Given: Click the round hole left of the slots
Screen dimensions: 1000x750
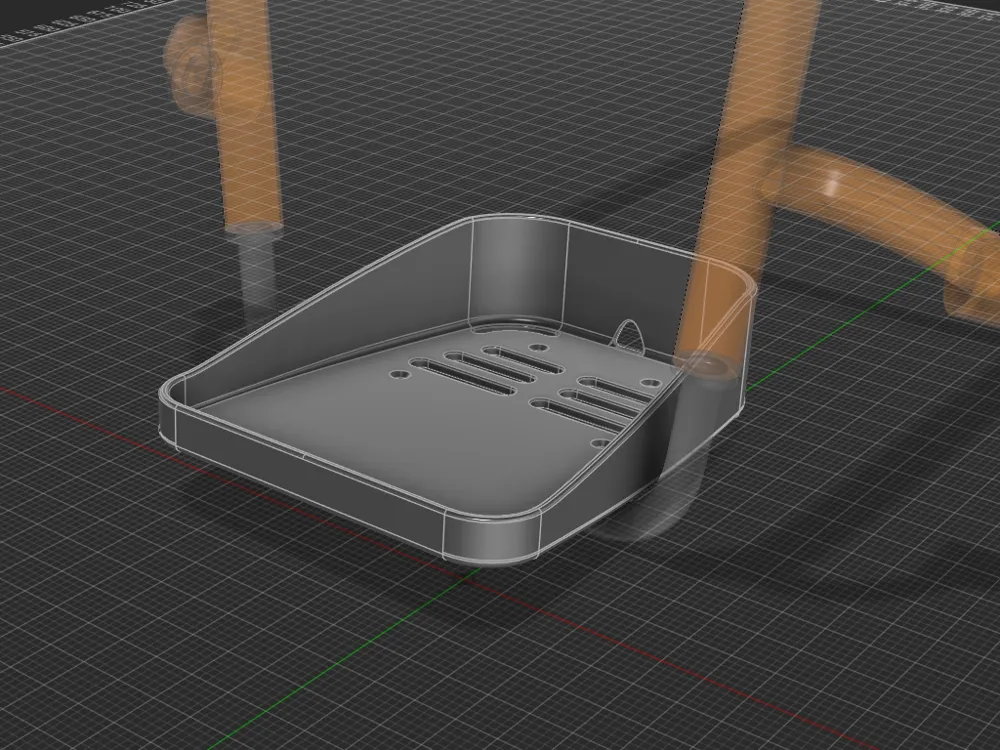Looking at the screenshot, I should (400, 374).
